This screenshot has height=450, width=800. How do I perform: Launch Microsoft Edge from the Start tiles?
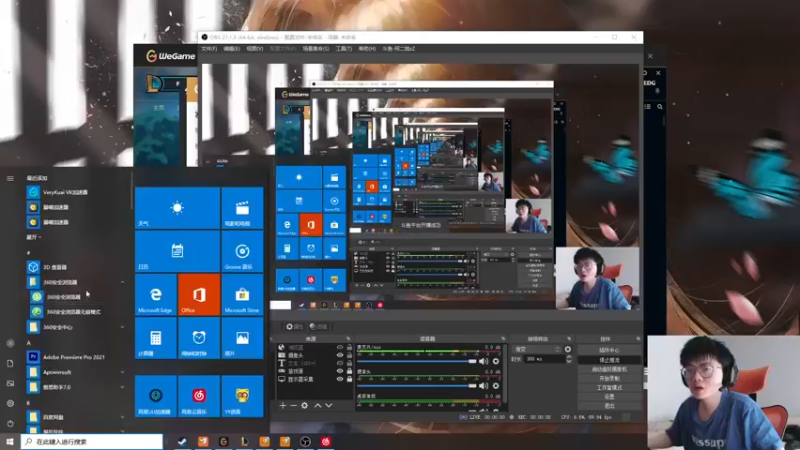(156, 294)
